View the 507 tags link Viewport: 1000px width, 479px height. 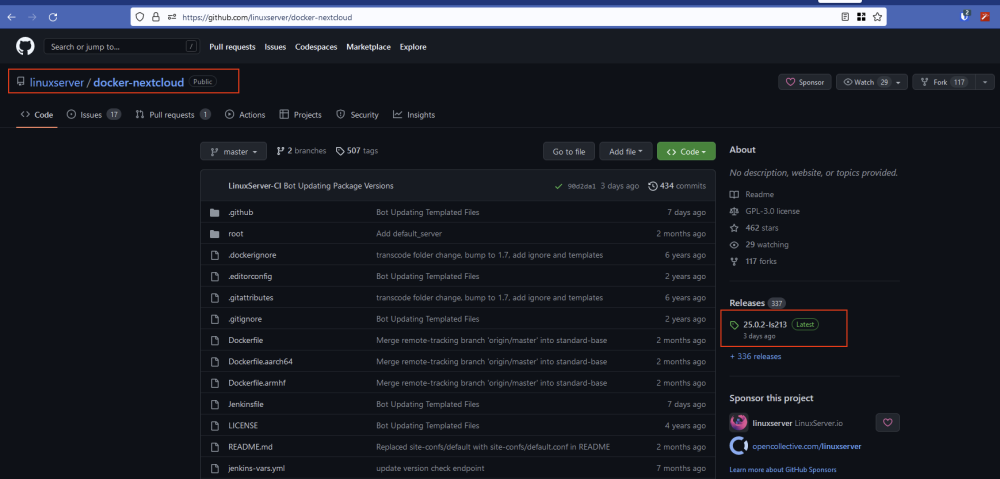point(357,151)
